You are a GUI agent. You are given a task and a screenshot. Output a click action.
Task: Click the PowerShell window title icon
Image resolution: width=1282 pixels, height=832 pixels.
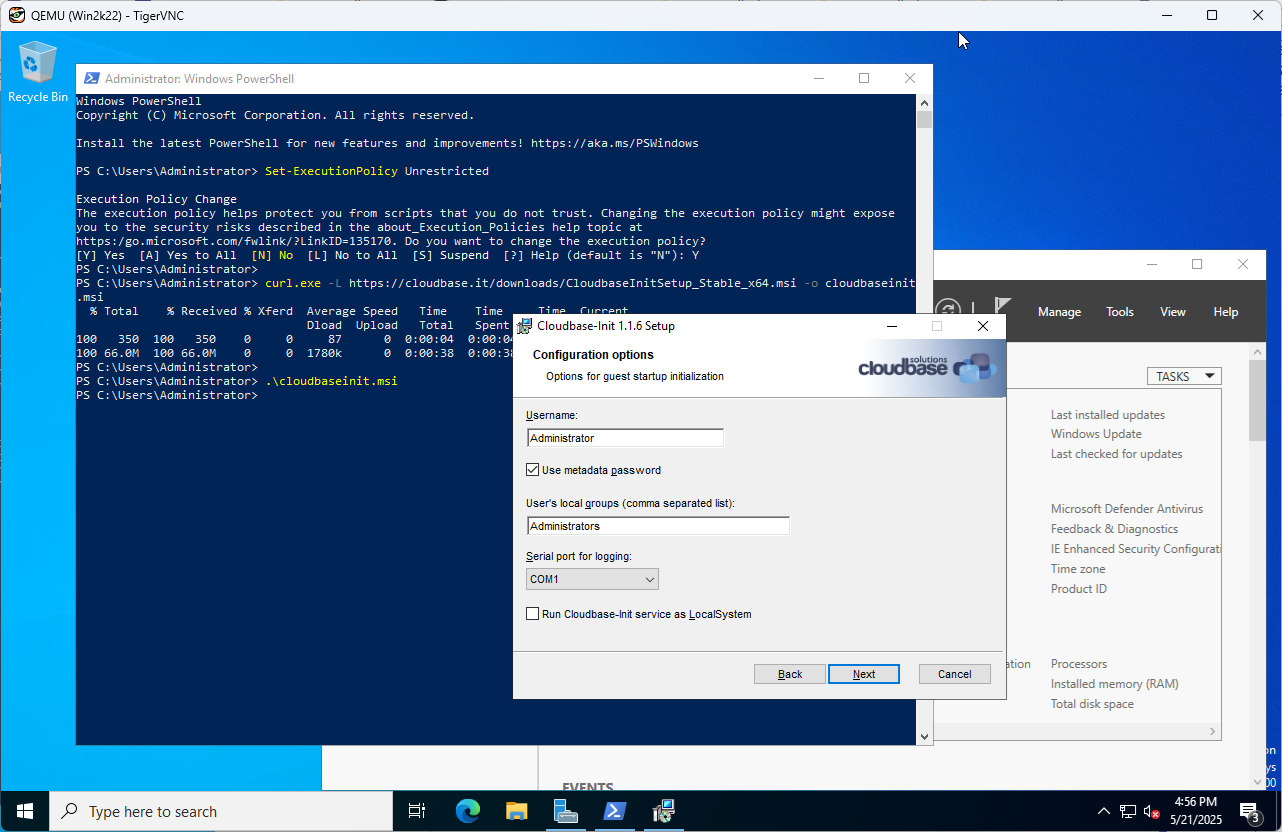coord(91,79)
